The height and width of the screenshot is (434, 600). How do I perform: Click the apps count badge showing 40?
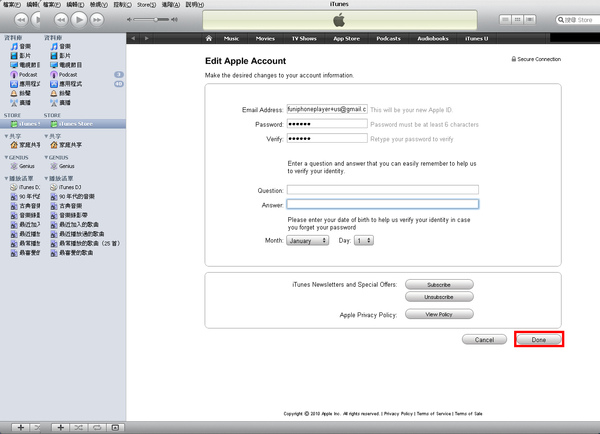(x=119, y=84)
